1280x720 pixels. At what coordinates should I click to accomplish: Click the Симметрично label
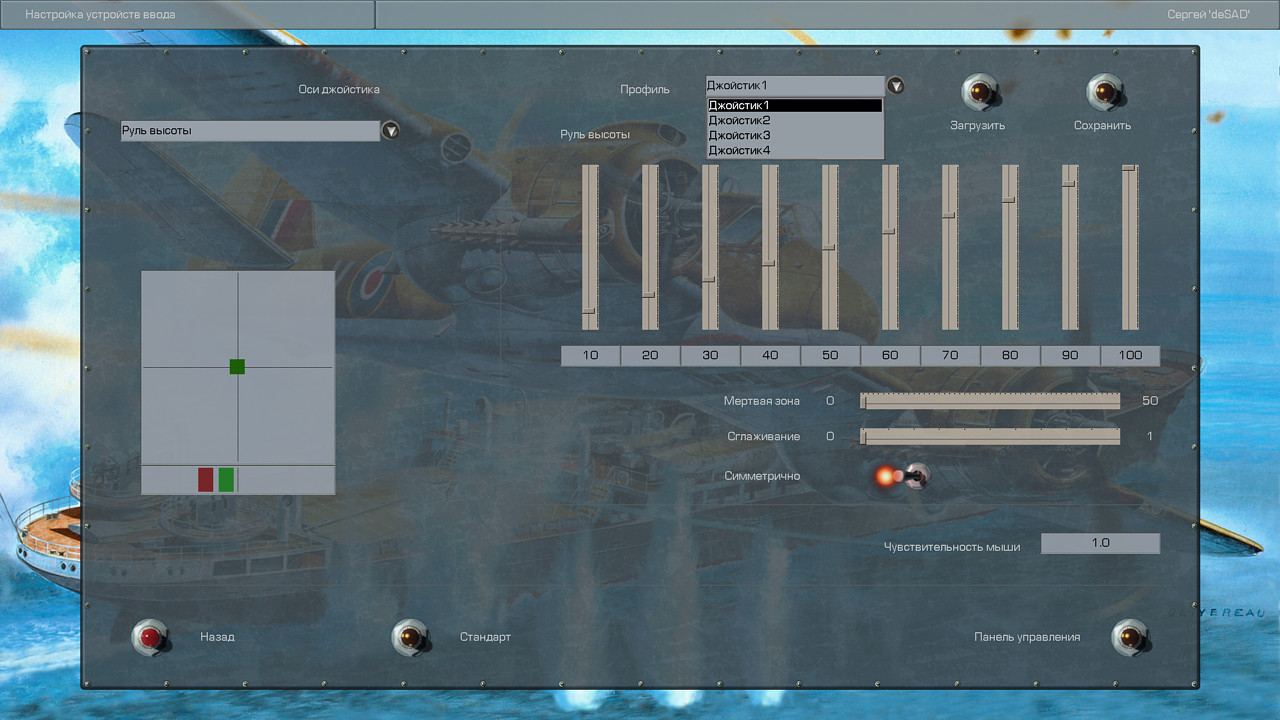[x=762, y=476]
